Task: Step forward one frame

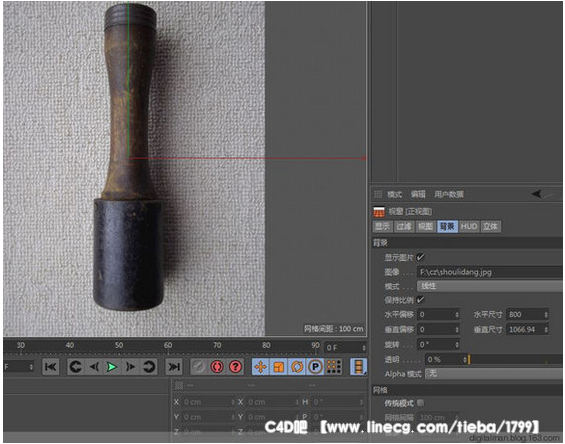Action: [130, 367]
